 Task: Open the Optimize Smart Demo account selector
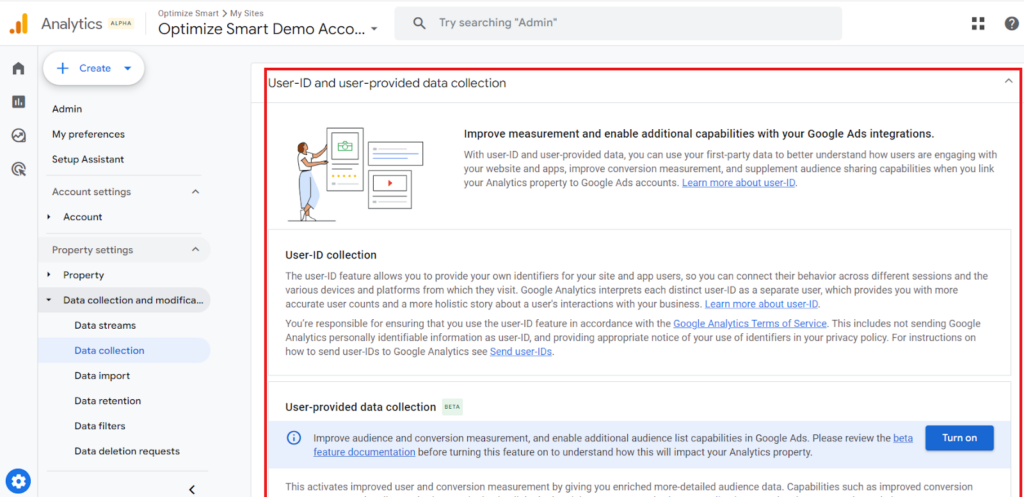point(268,29)
